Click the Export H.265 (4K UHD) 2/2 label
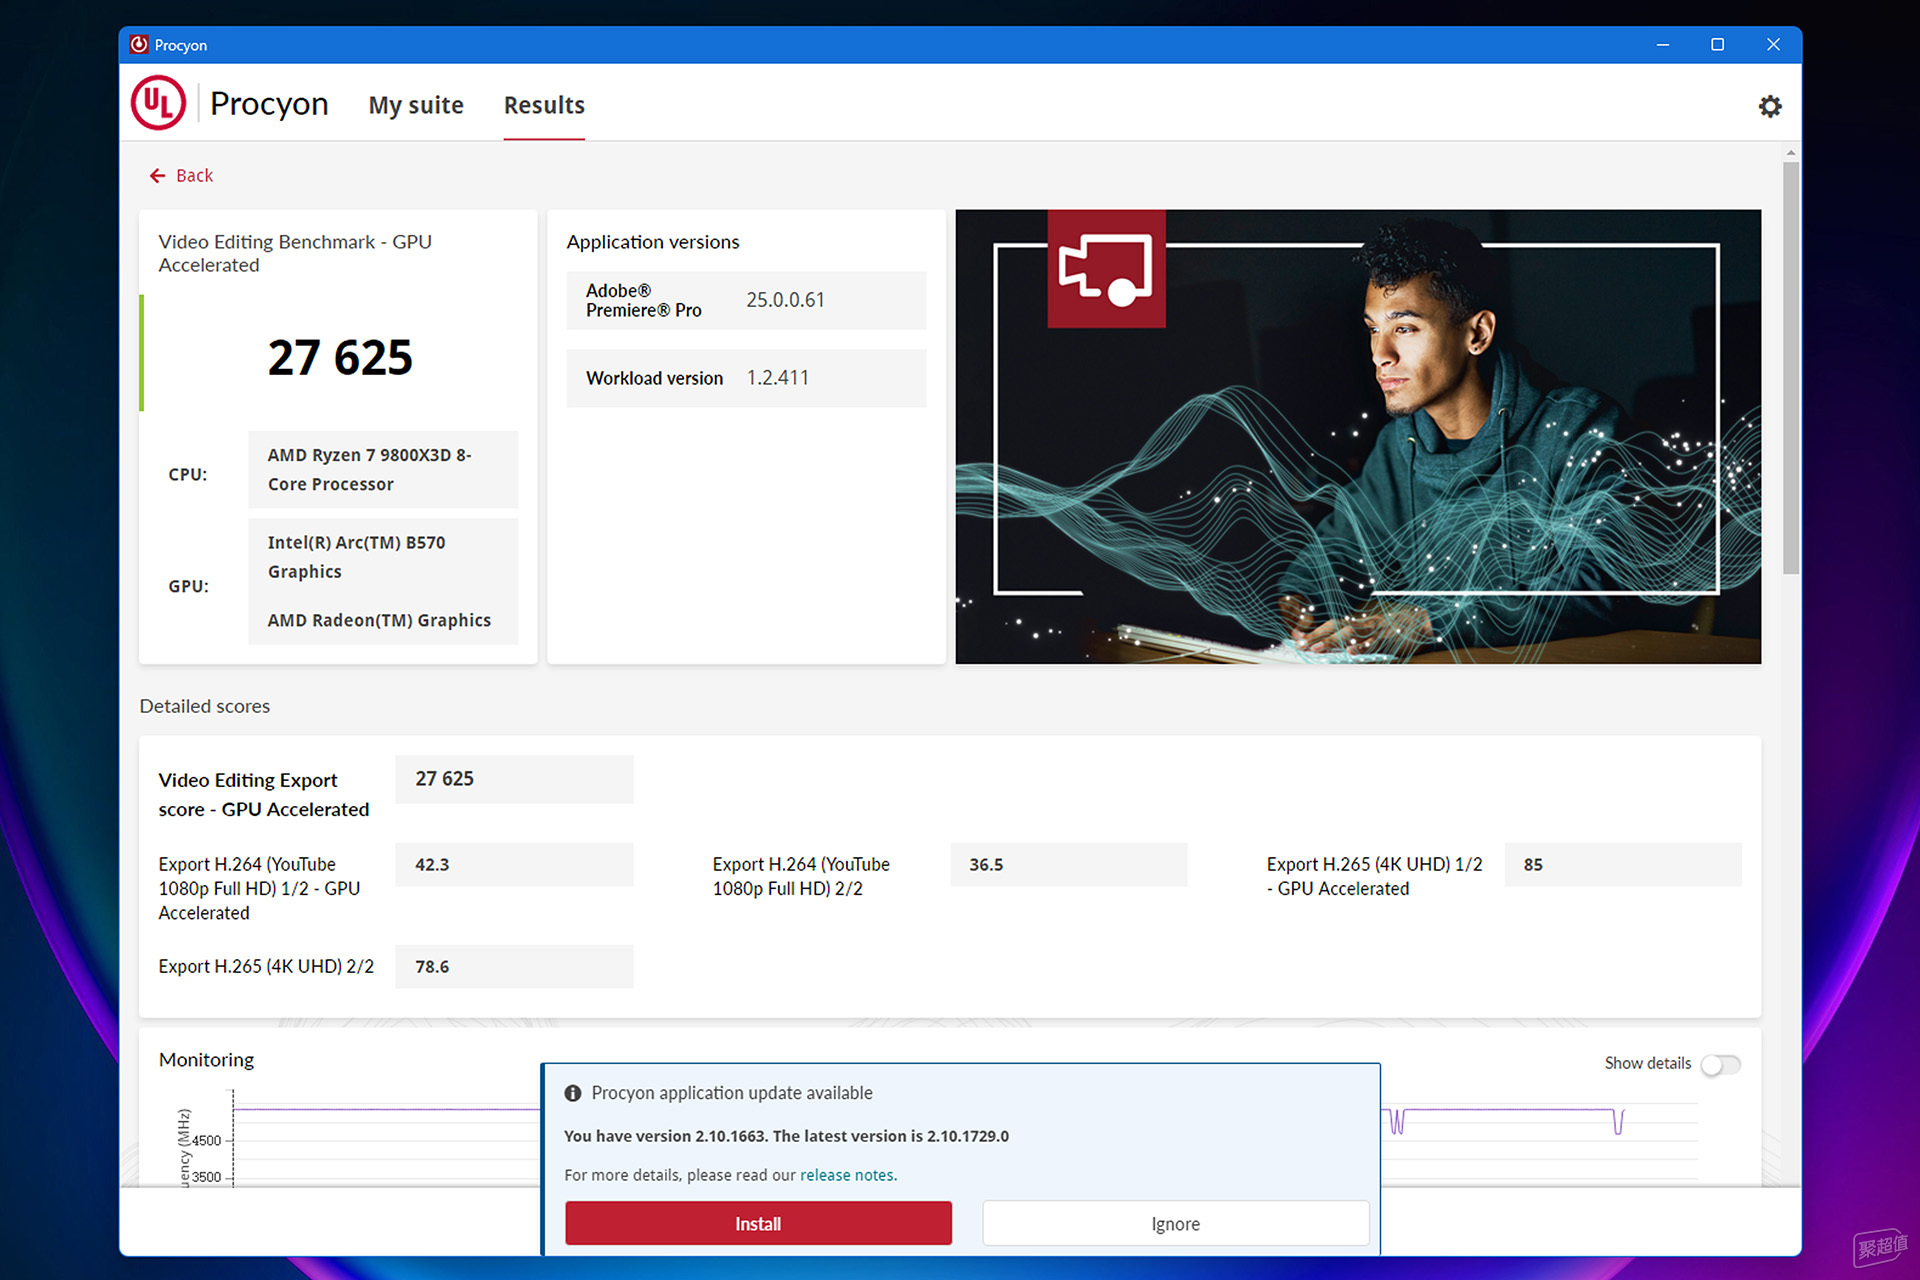 coord(266,967)
